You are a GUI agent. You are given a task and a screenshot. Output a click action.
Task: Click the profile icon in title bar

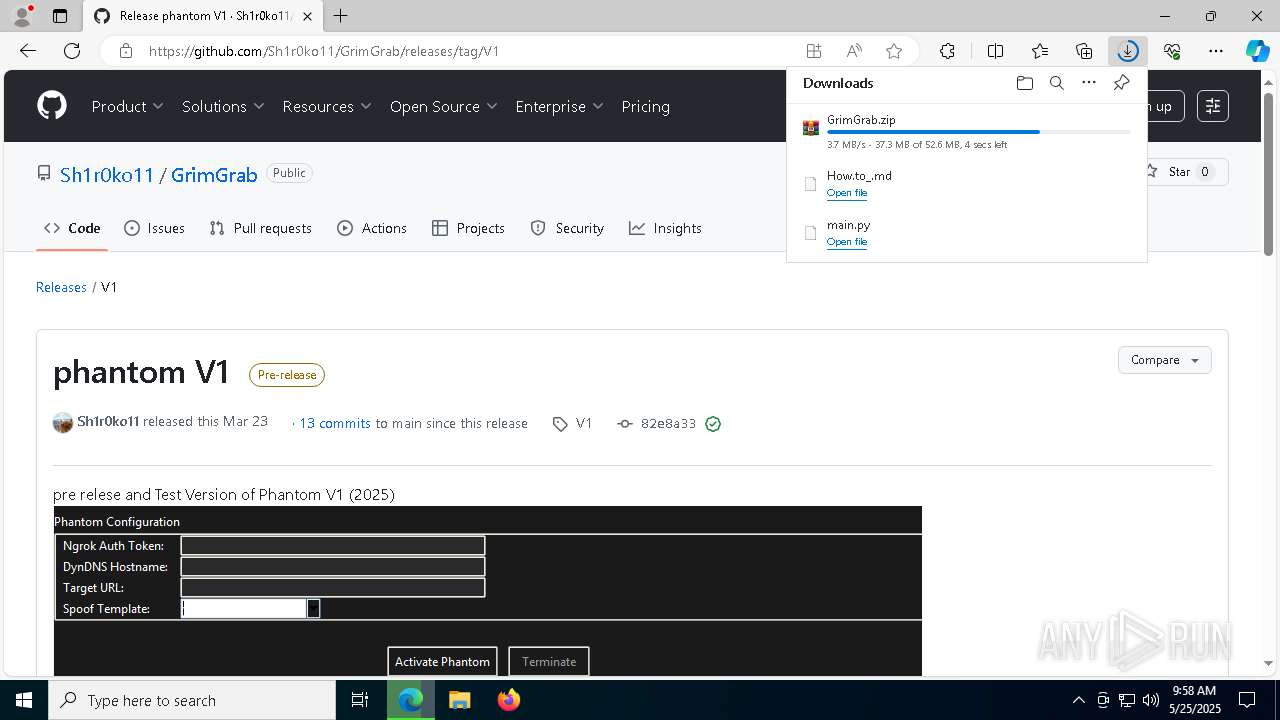coord(22,16)
